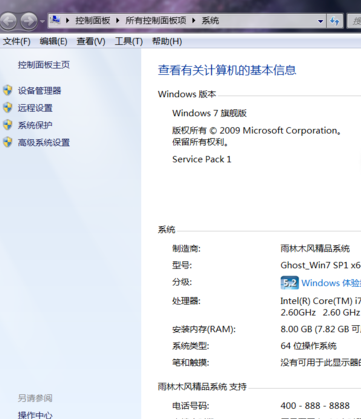
Task: Click shield icon beside 系统保护
Action: pyautogui.click(x=8, y=125)
